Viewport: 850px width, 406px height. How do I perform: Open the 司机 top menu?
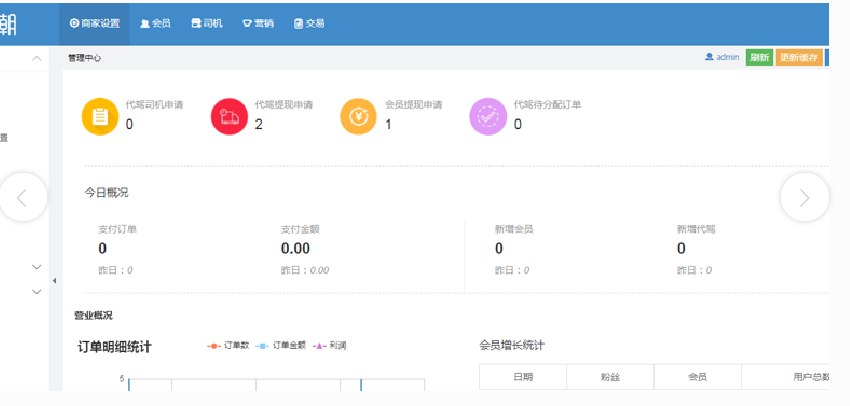(x=207, y=23)
